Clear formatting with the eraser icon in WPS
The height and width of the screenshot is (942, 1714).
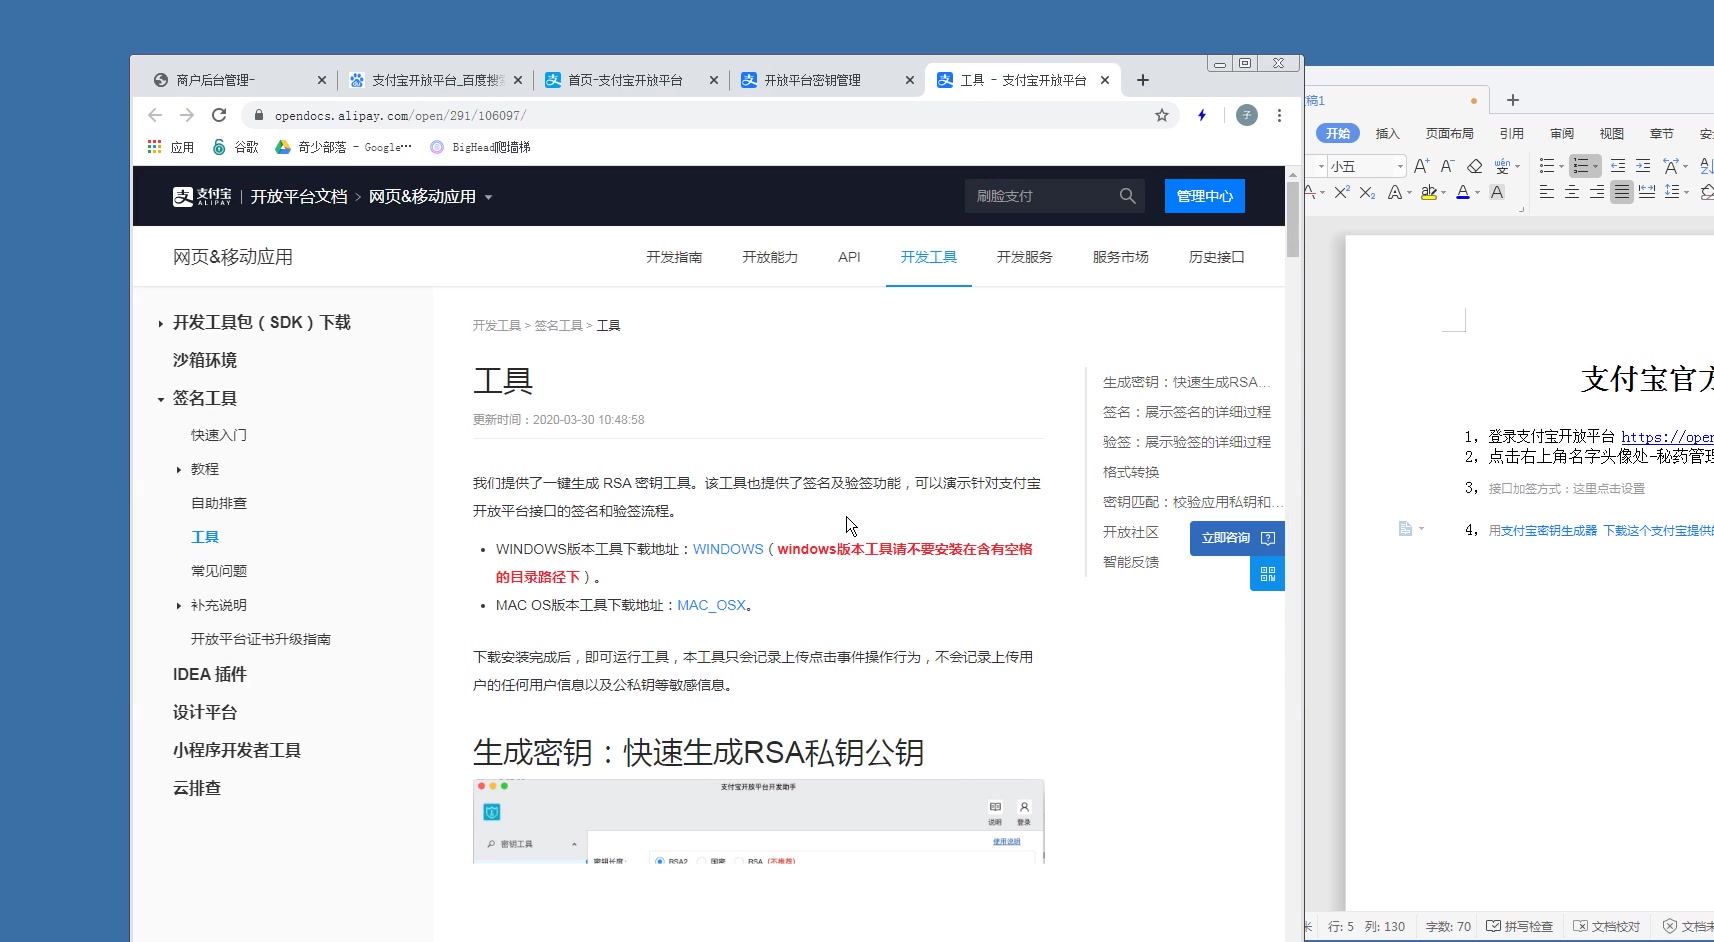tap(1474, 166)
